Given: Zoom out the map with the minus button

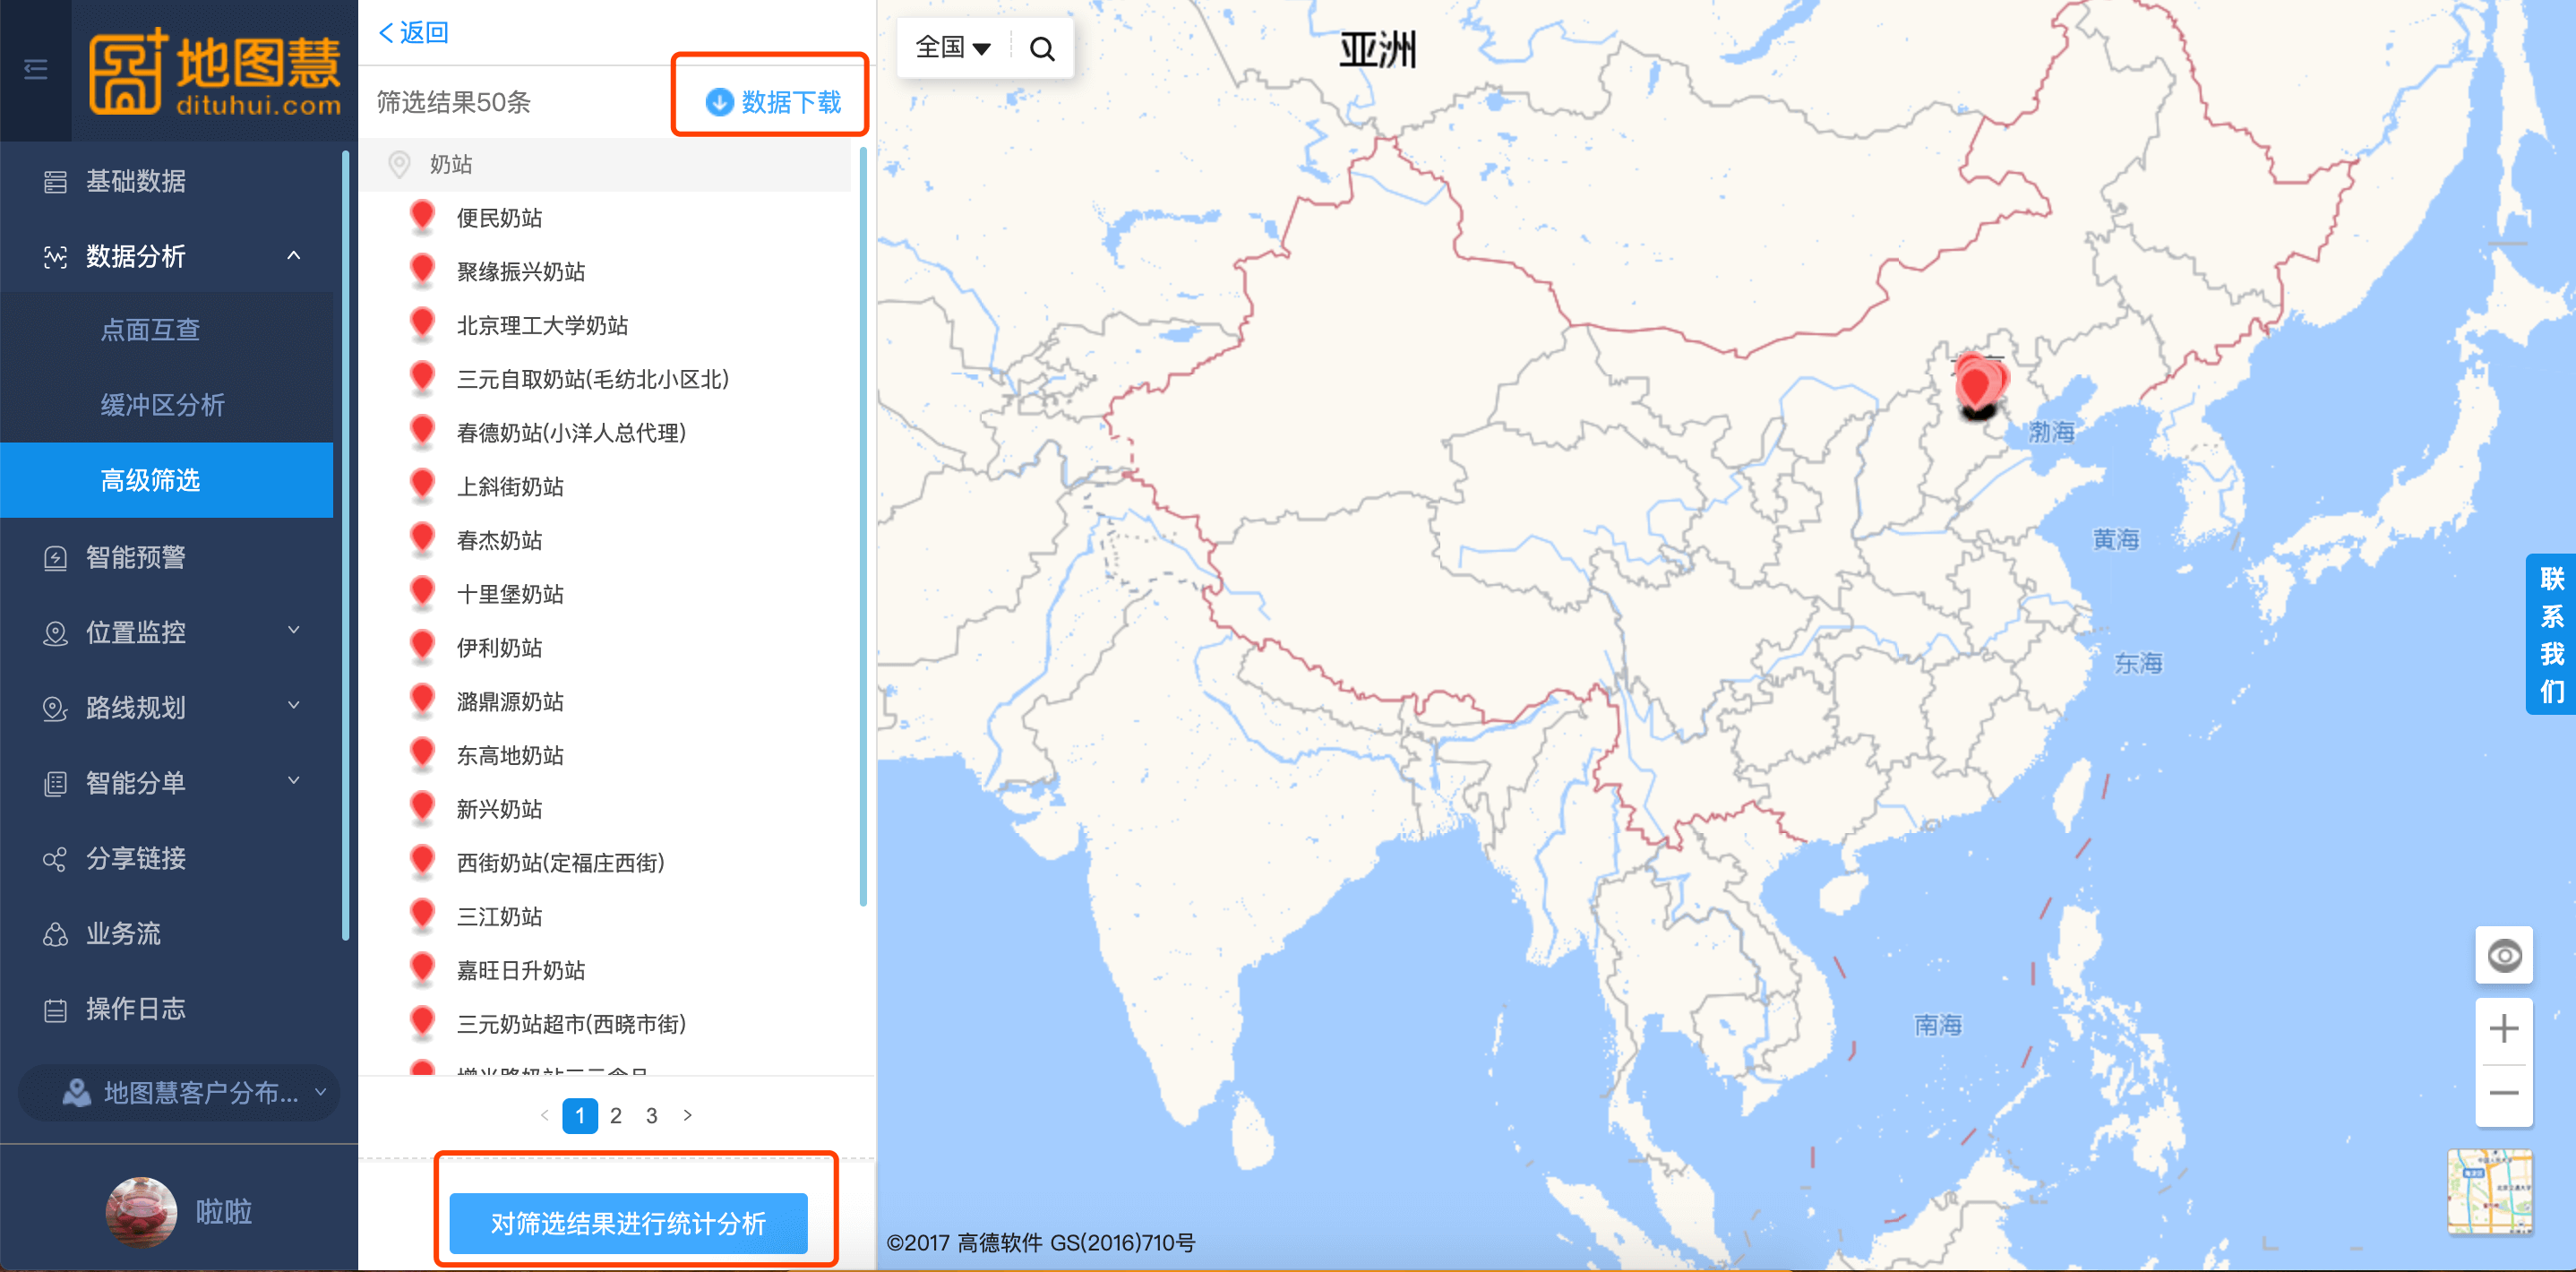Looking at the screenshot, I should (2503, 1093).
